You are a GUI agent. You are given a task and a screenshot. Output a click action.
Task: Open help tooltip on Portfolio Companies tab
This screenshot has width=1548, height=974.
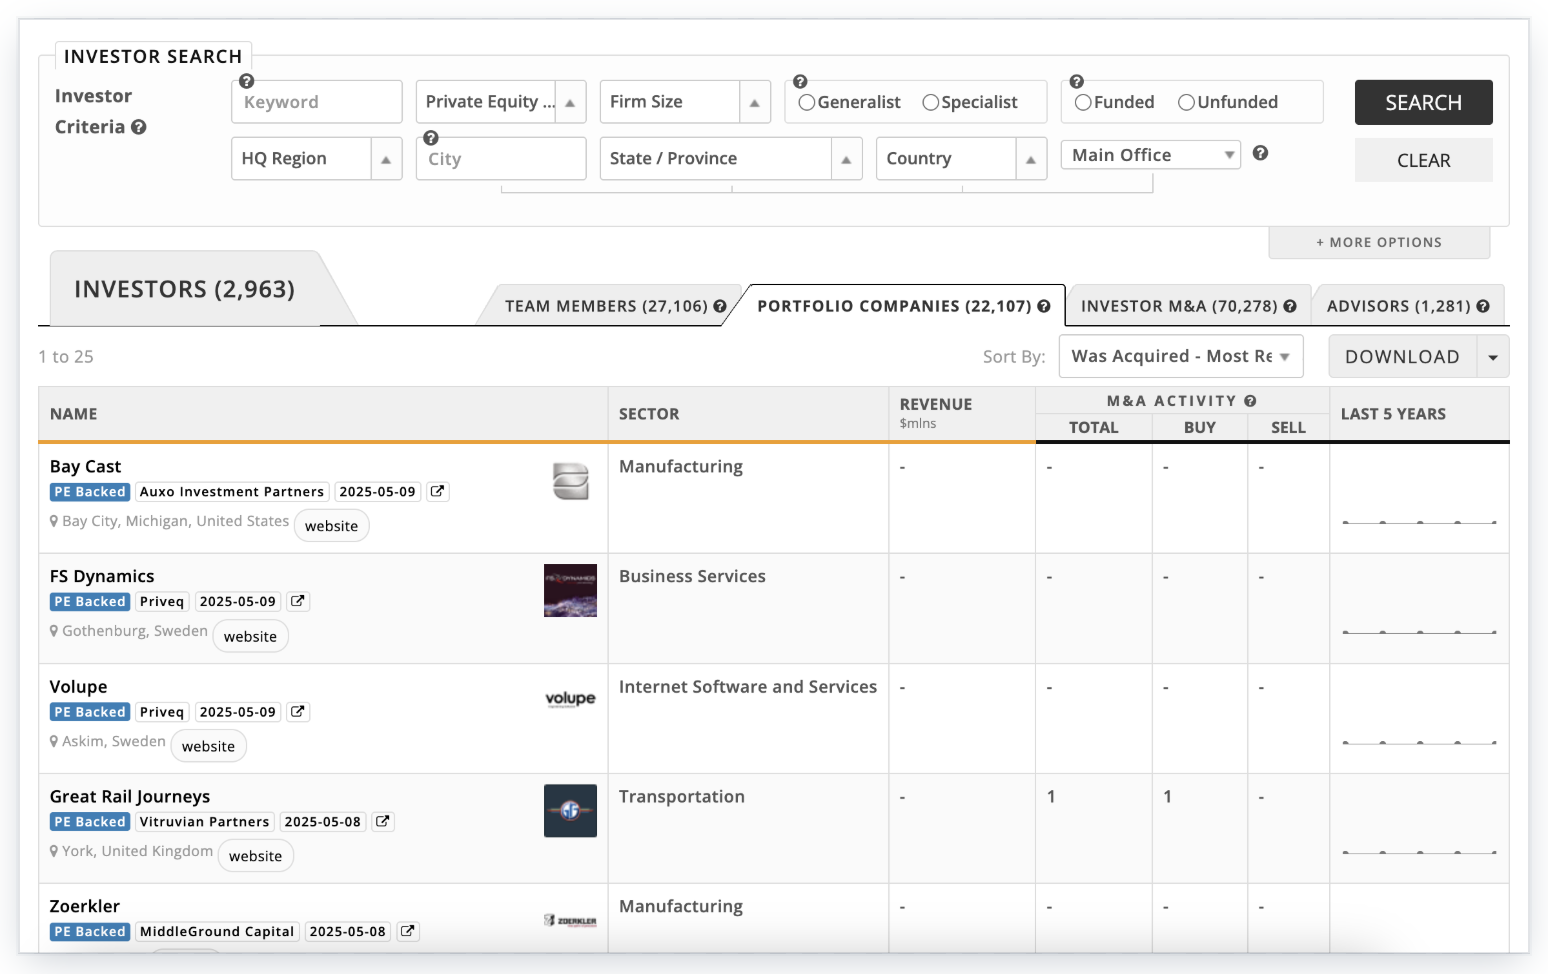[1043, 306]
